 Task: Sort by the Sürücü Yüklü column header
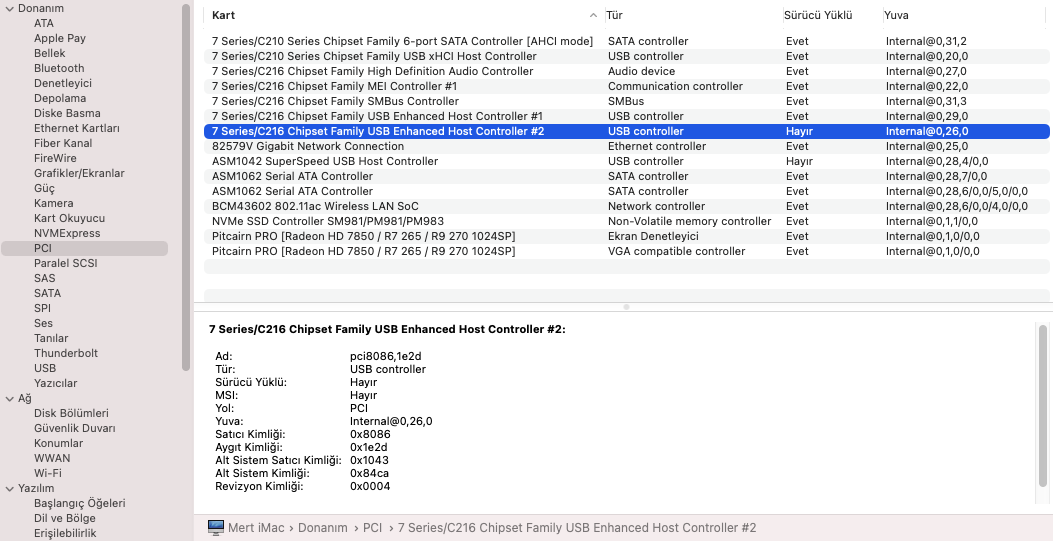coord(817,16)
